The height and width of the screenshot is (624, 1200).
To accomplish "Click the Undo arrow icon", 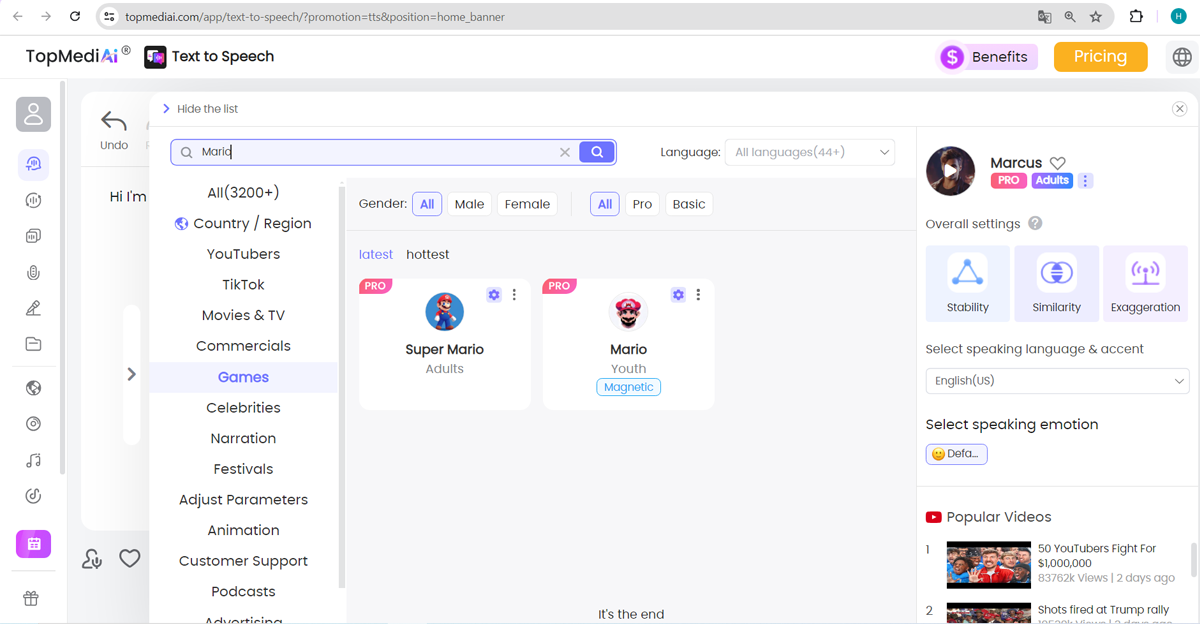I will (x=114, y=123).
